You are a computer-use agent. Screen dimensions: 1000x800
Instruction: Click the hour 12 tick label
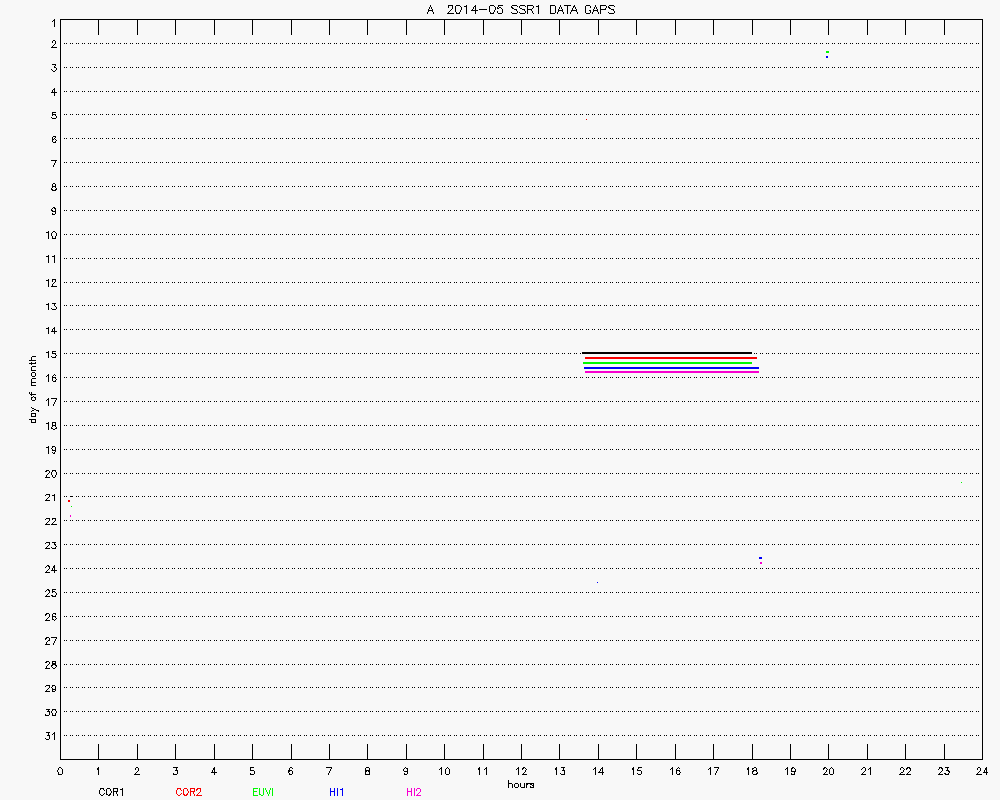click(521, 771)
